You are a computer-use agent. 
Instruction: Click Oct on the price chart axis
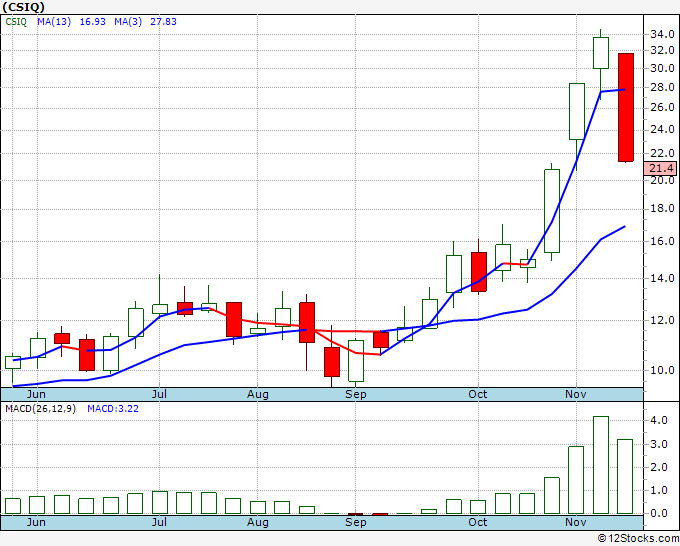[x=477, y=394]
